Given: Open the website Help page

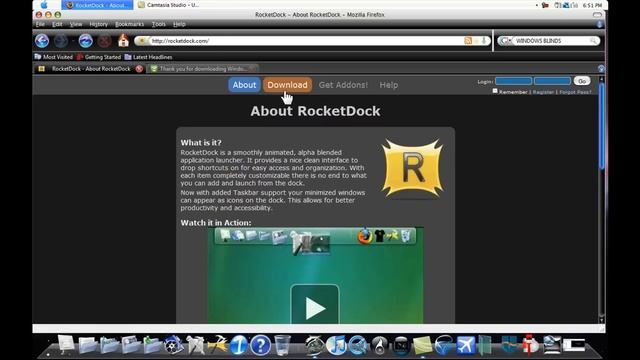Looking at the screenshot, I should pyautogui.click(x=389, y=85).
